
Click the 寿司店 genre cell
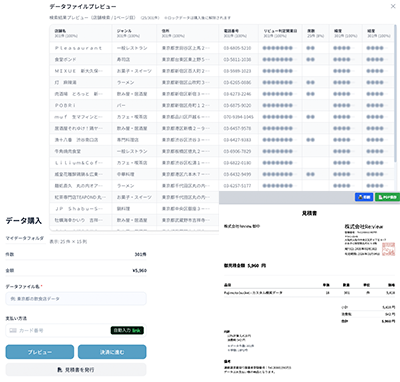pos(134,59)
